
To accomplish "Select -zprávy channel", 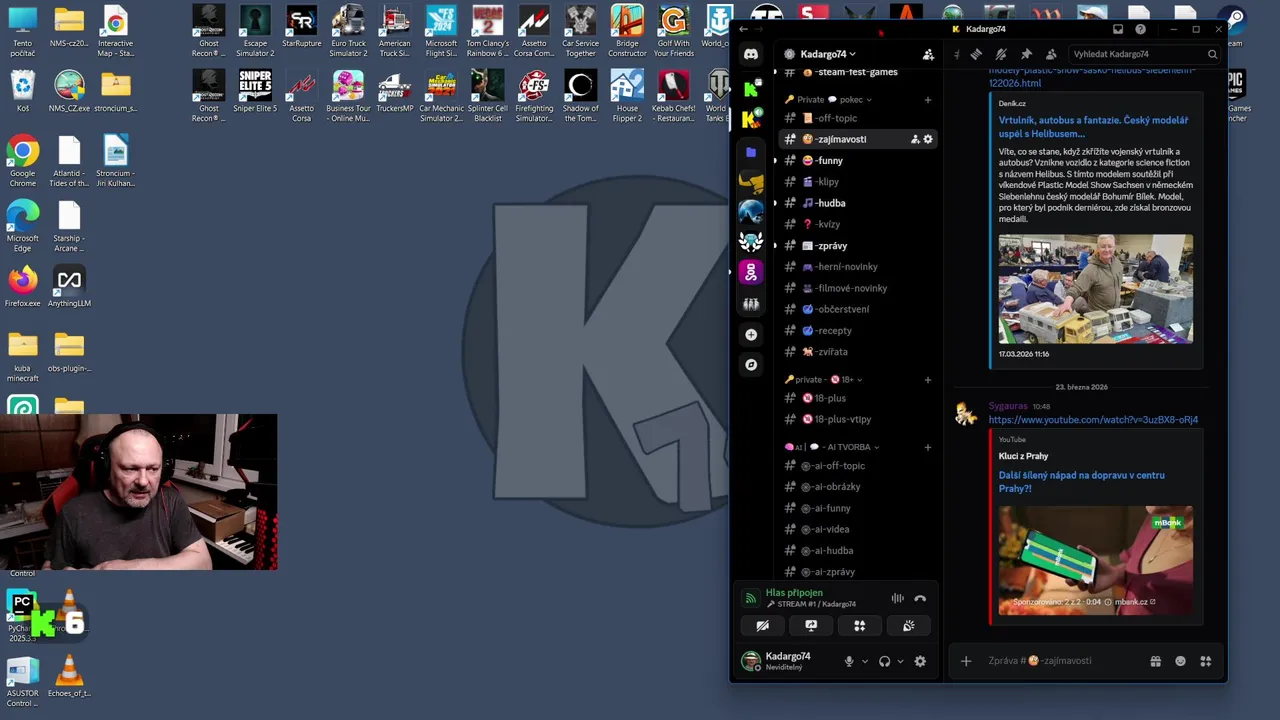I will pos(858,245).
